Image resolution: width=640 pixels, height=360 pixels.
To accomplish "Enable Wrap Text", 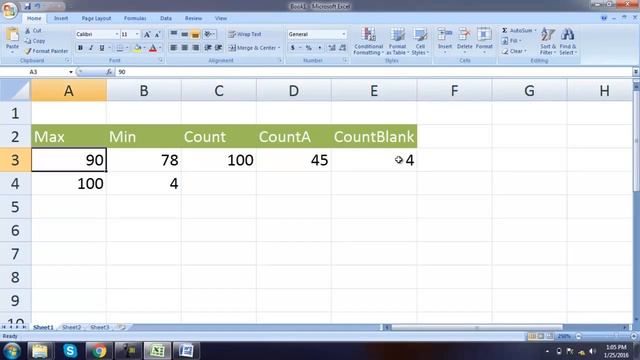I will (x=244, y=34).
